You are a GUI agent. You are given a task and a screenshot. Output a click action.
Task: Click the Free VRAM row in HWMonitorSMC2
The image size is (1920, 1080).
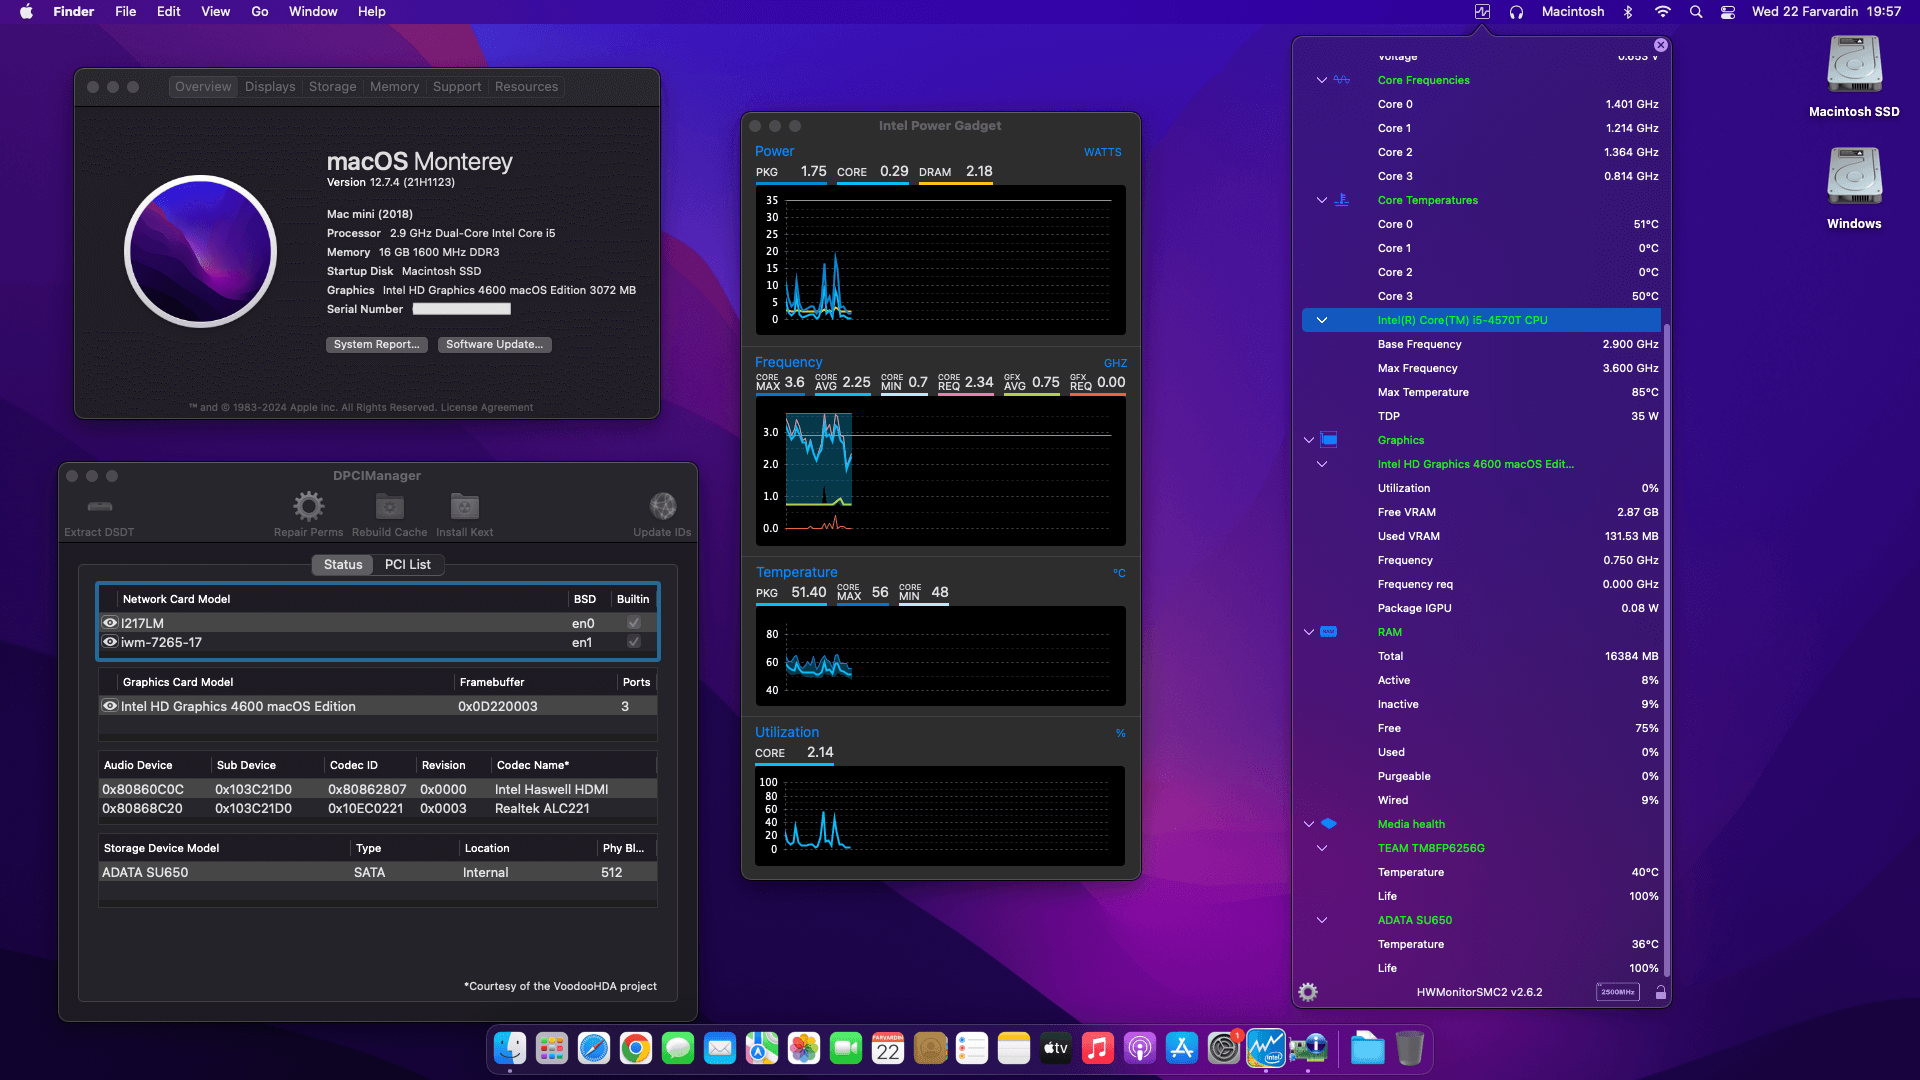pos(1481,512)
